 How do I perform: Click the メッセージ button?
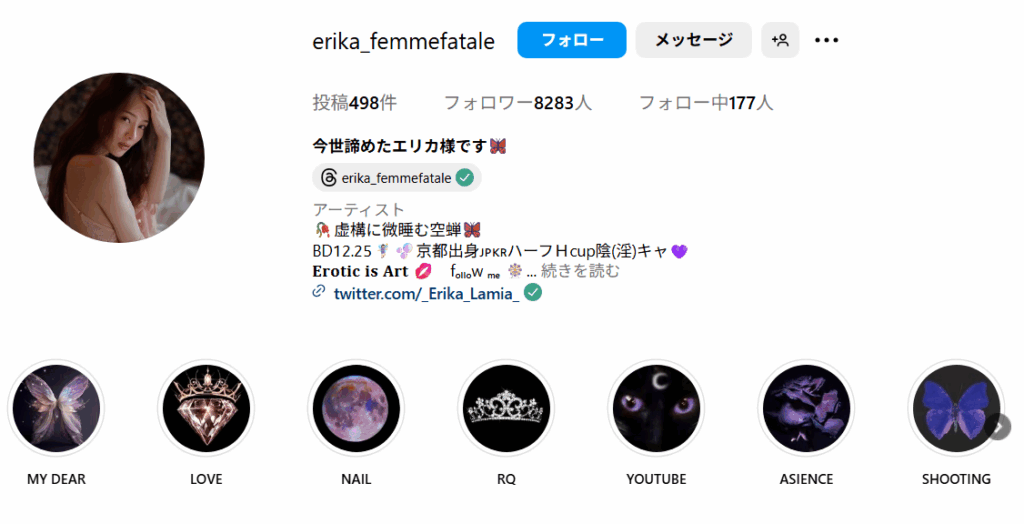point(694,40)
